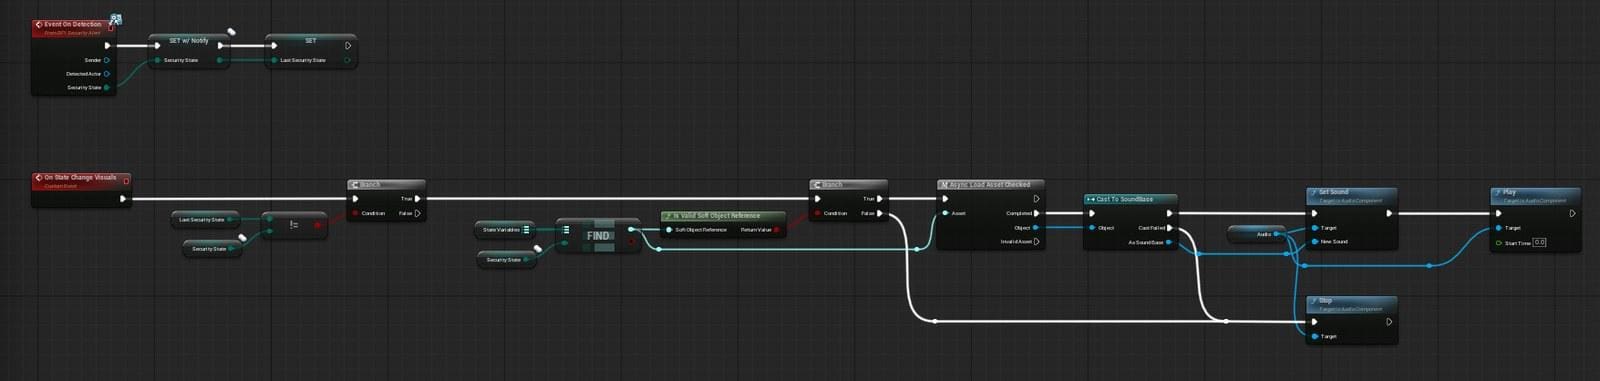The height and width of the screenshot is (381, 1600).
Task: Select the first Branch node title
Action: pos(371,185)
